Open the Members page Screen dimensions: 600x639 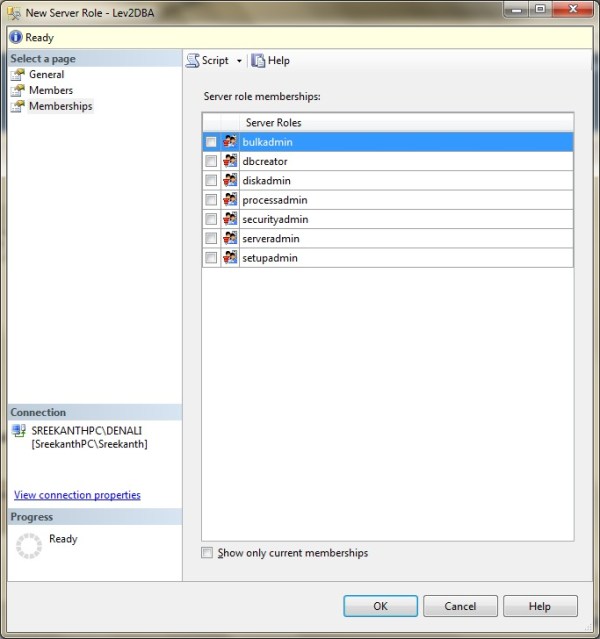50,90
